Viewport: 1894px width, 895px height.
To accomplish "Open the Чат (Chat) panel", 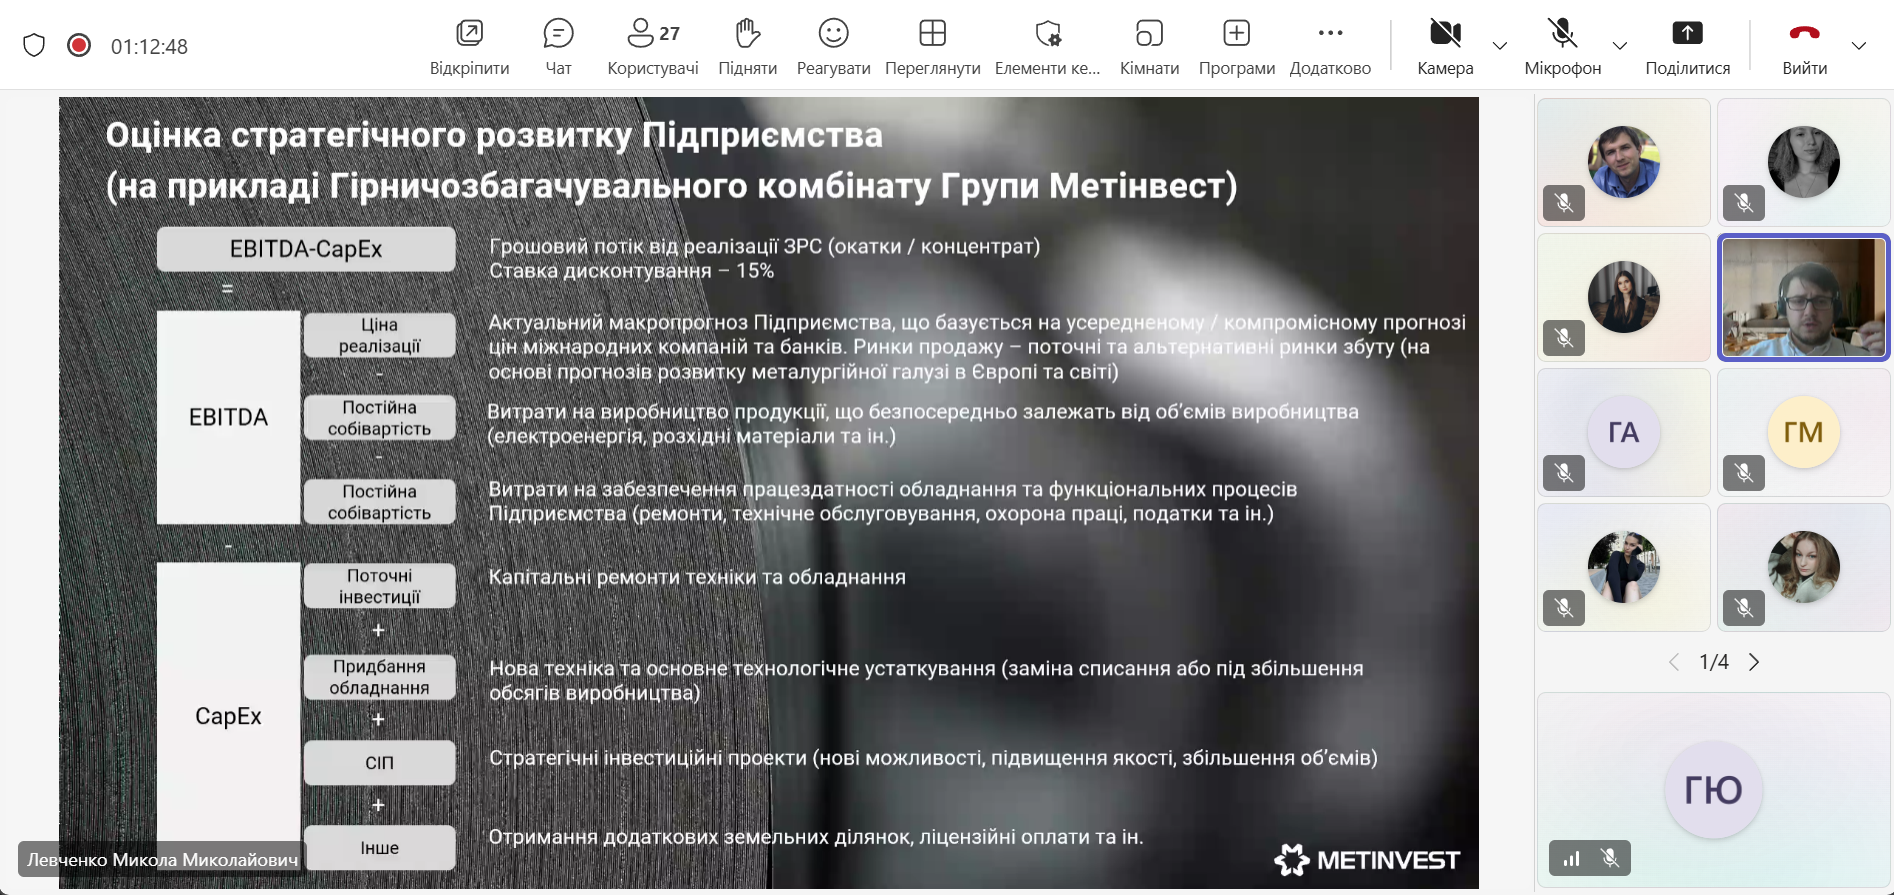I will (x=558, y=46).
